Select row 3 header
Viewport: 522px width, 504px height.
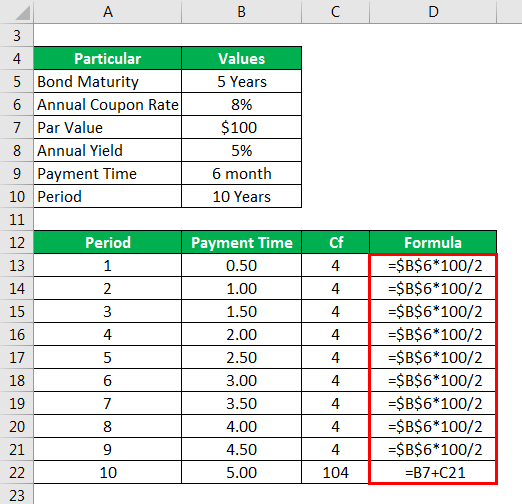click(17, 35)
